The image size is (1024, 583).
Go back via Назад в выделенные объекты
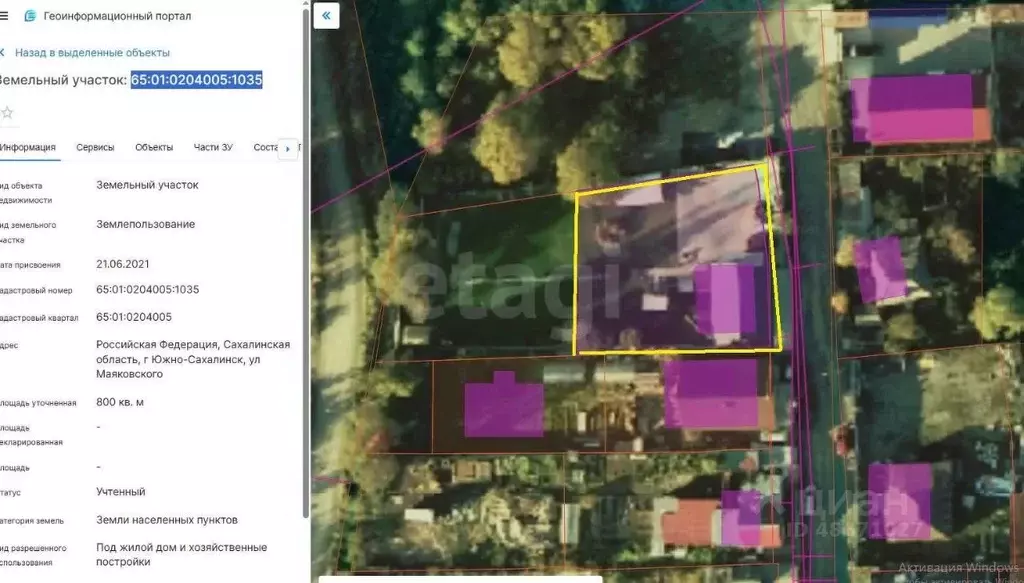pyautogui.click(x=92, y=52)
